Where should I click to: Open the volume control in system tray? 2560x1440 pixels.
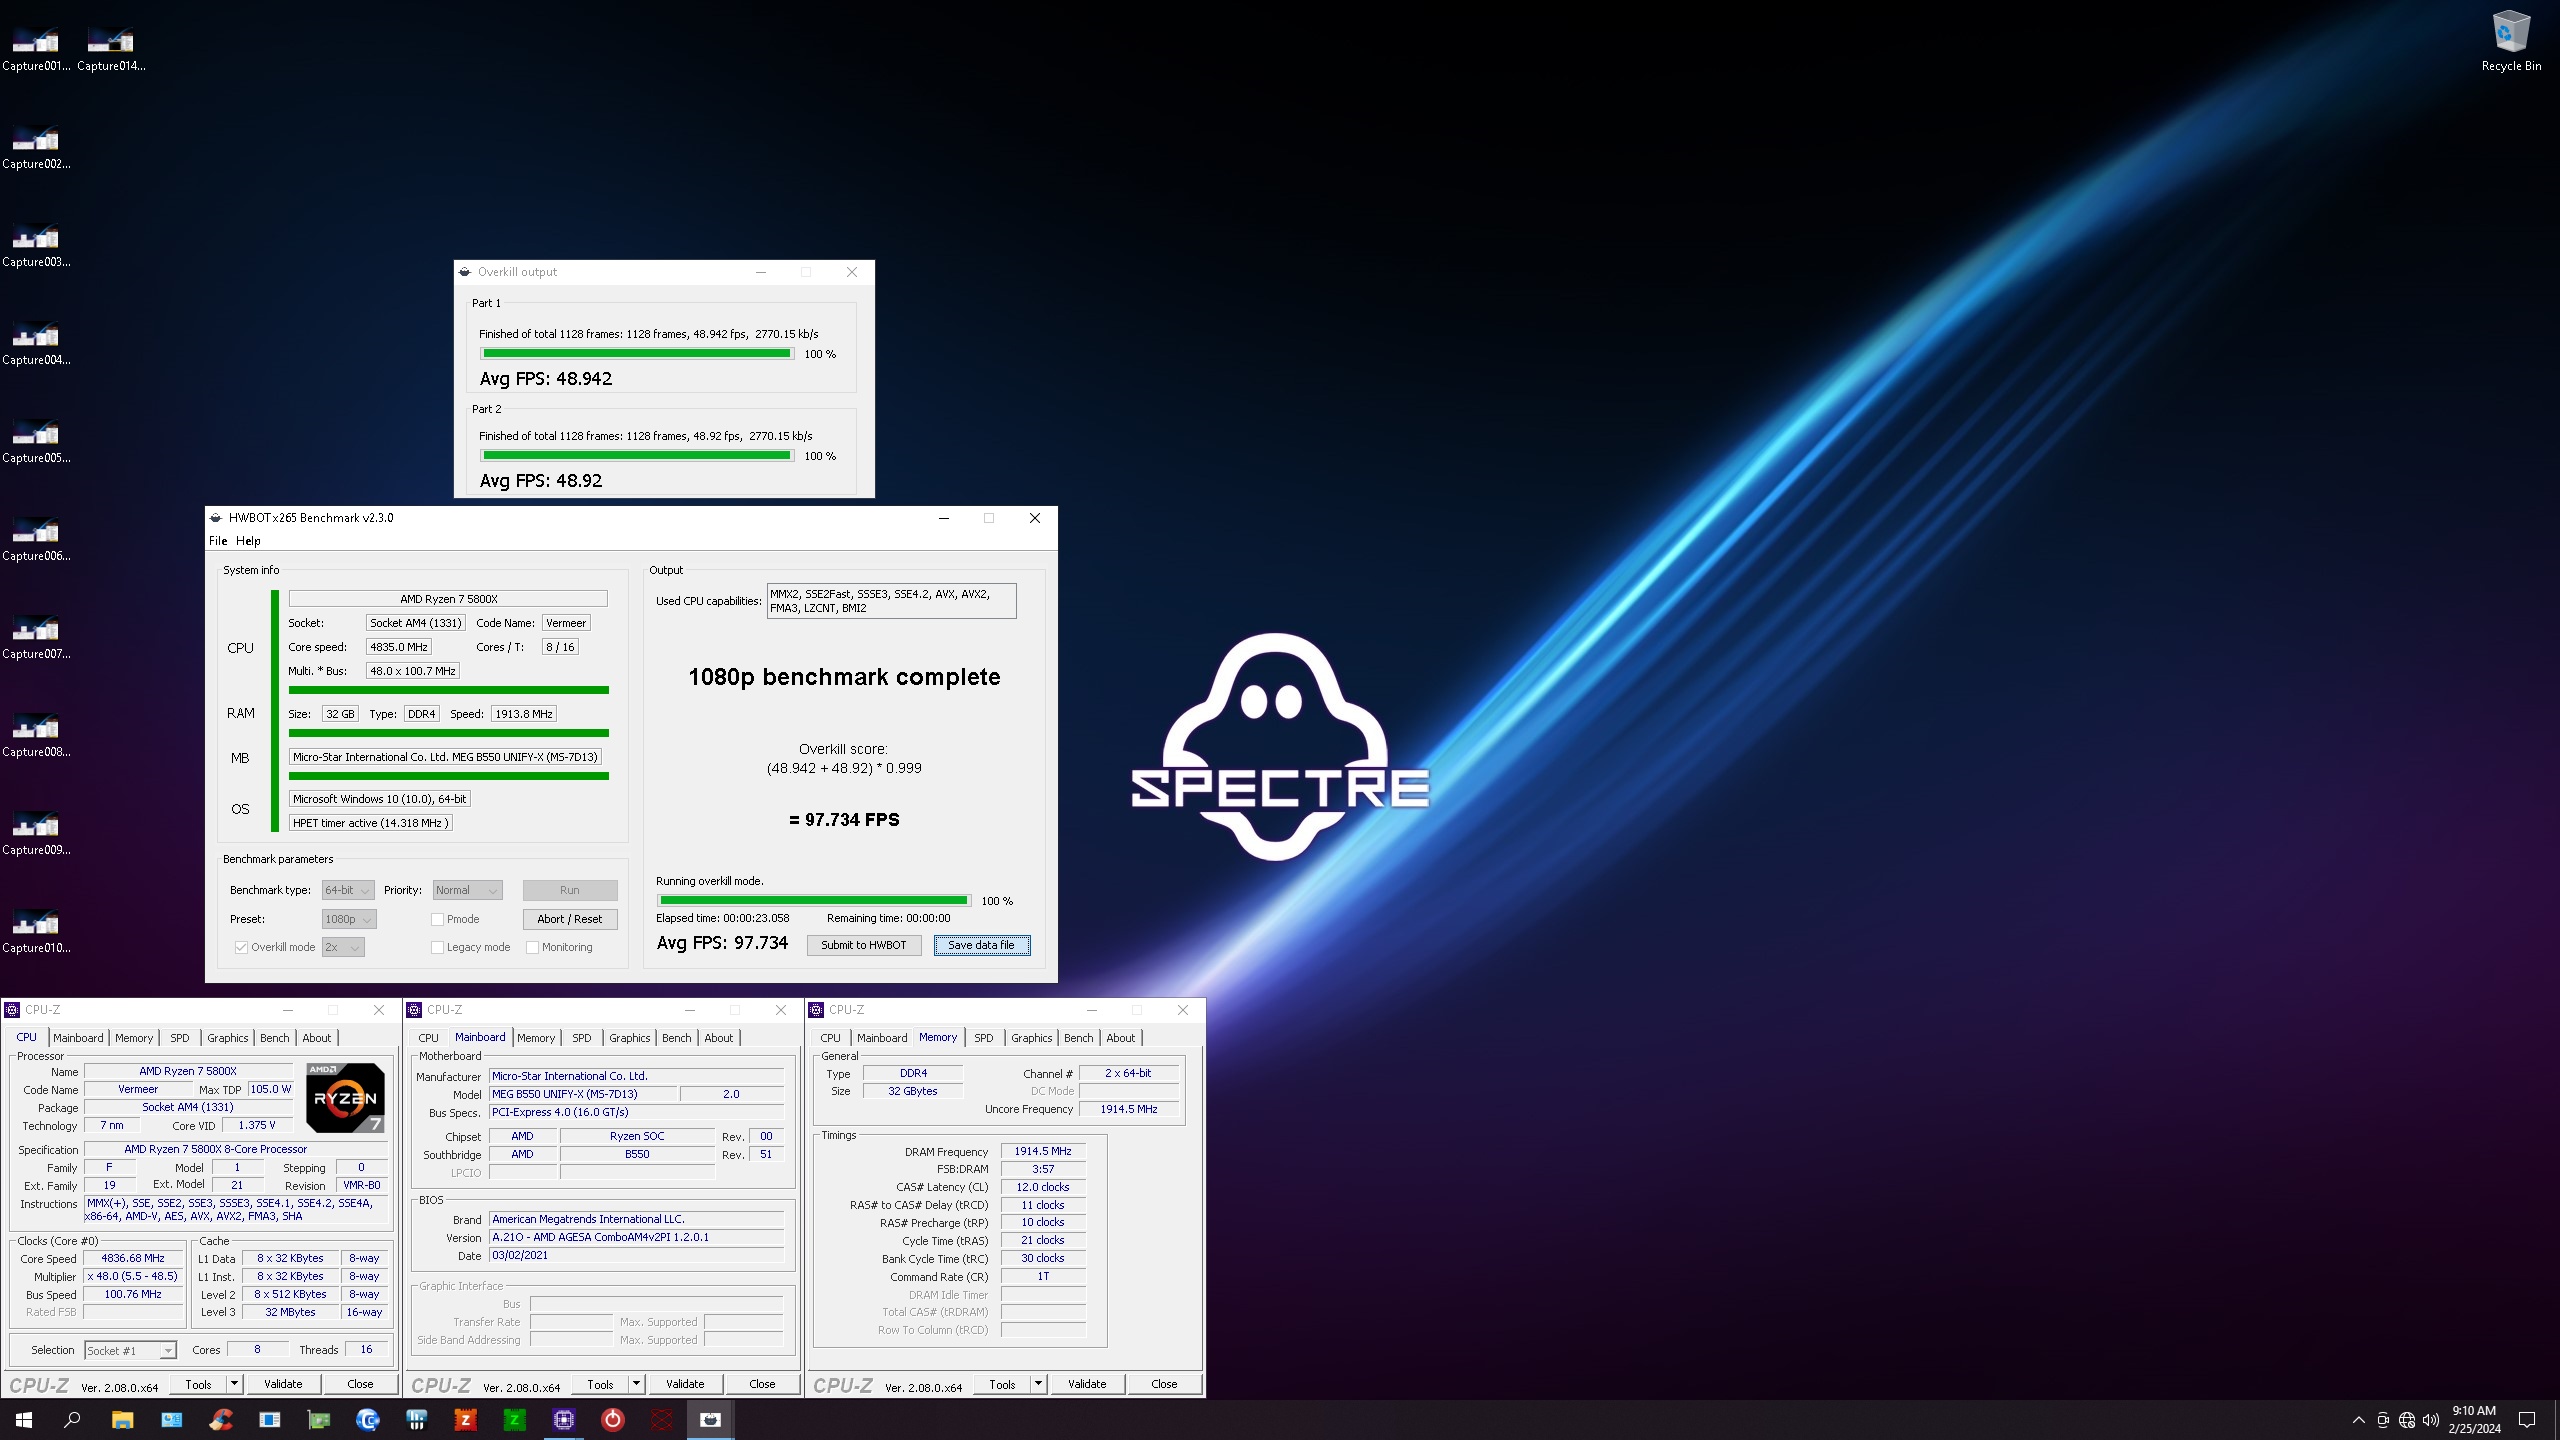point(2431,1420)
